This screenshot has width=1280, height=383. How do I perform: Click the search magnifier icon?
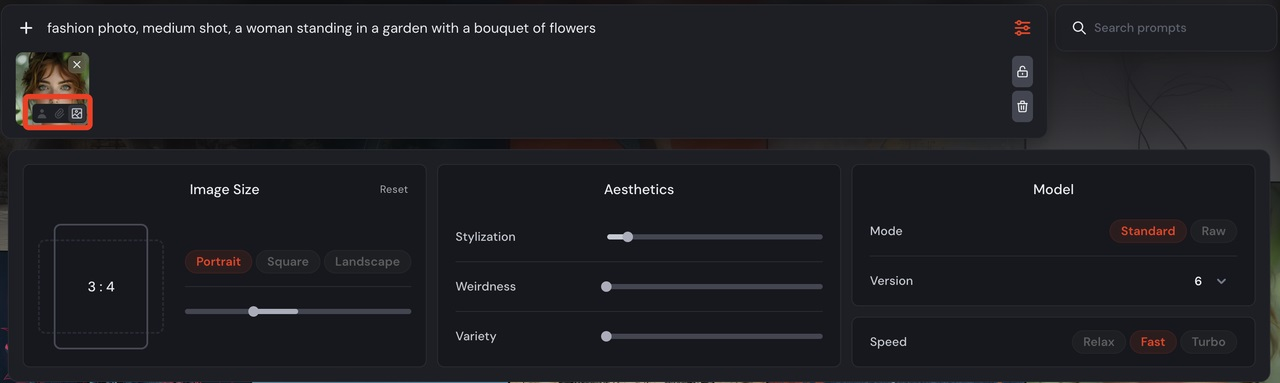coord(1079,28)
